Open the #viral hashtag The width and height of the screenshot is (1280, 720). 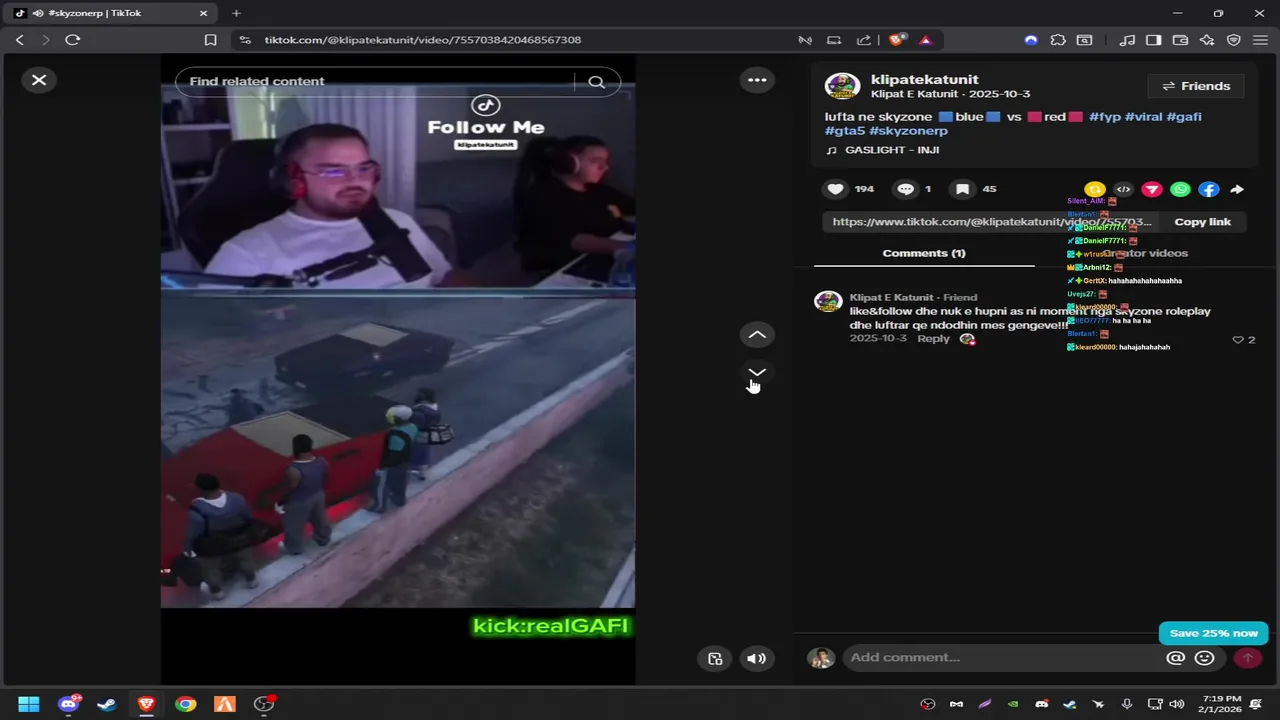coord(1144,117)
